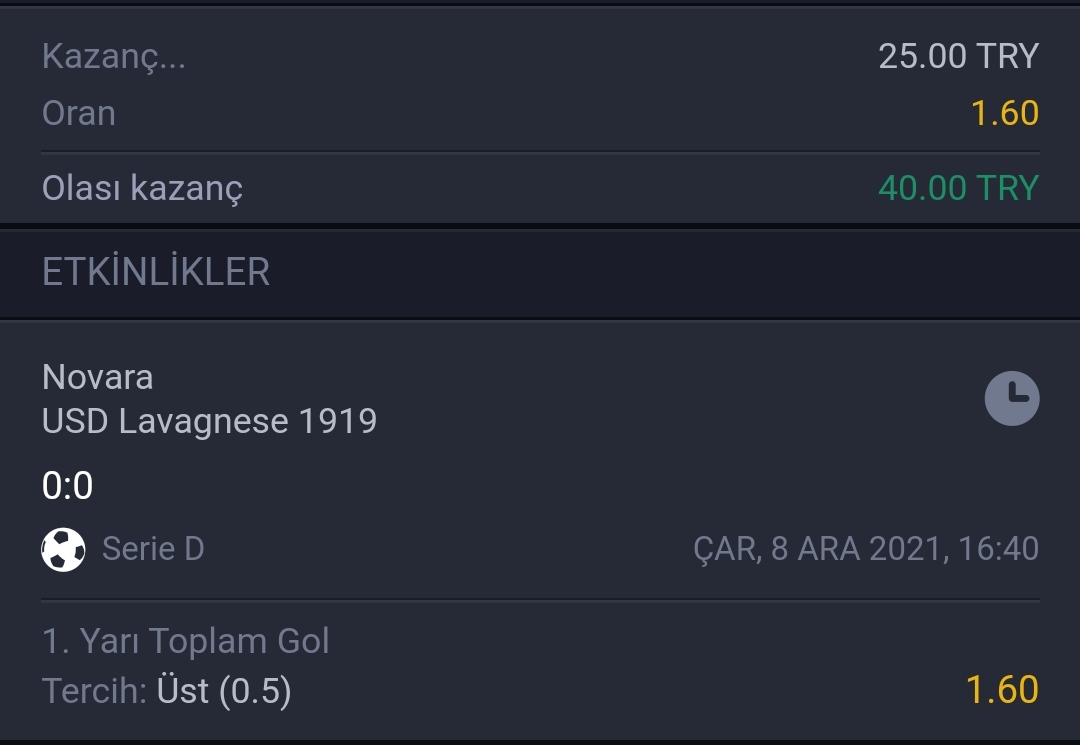Tap the Olası kazanç label
This screenshot has width=1080, height=745.
tap(143, 188)
